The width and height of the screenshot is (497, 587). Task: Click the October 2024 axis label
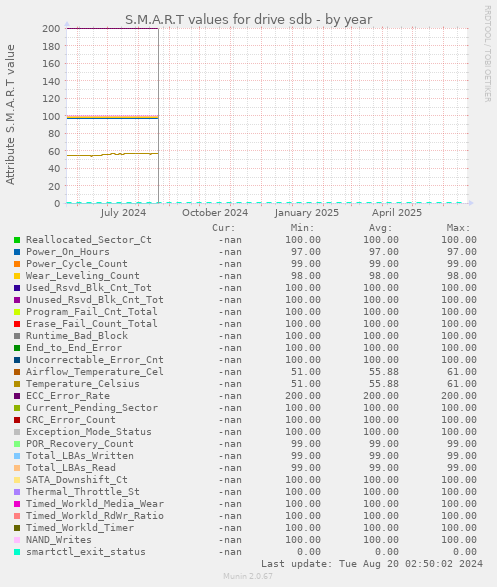point(215,213)
